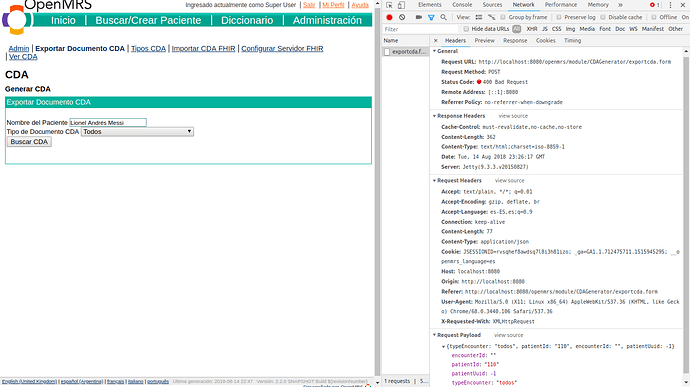
Task: Open the Elements tab
Action: pyautogui.click(x=429, y=5)
